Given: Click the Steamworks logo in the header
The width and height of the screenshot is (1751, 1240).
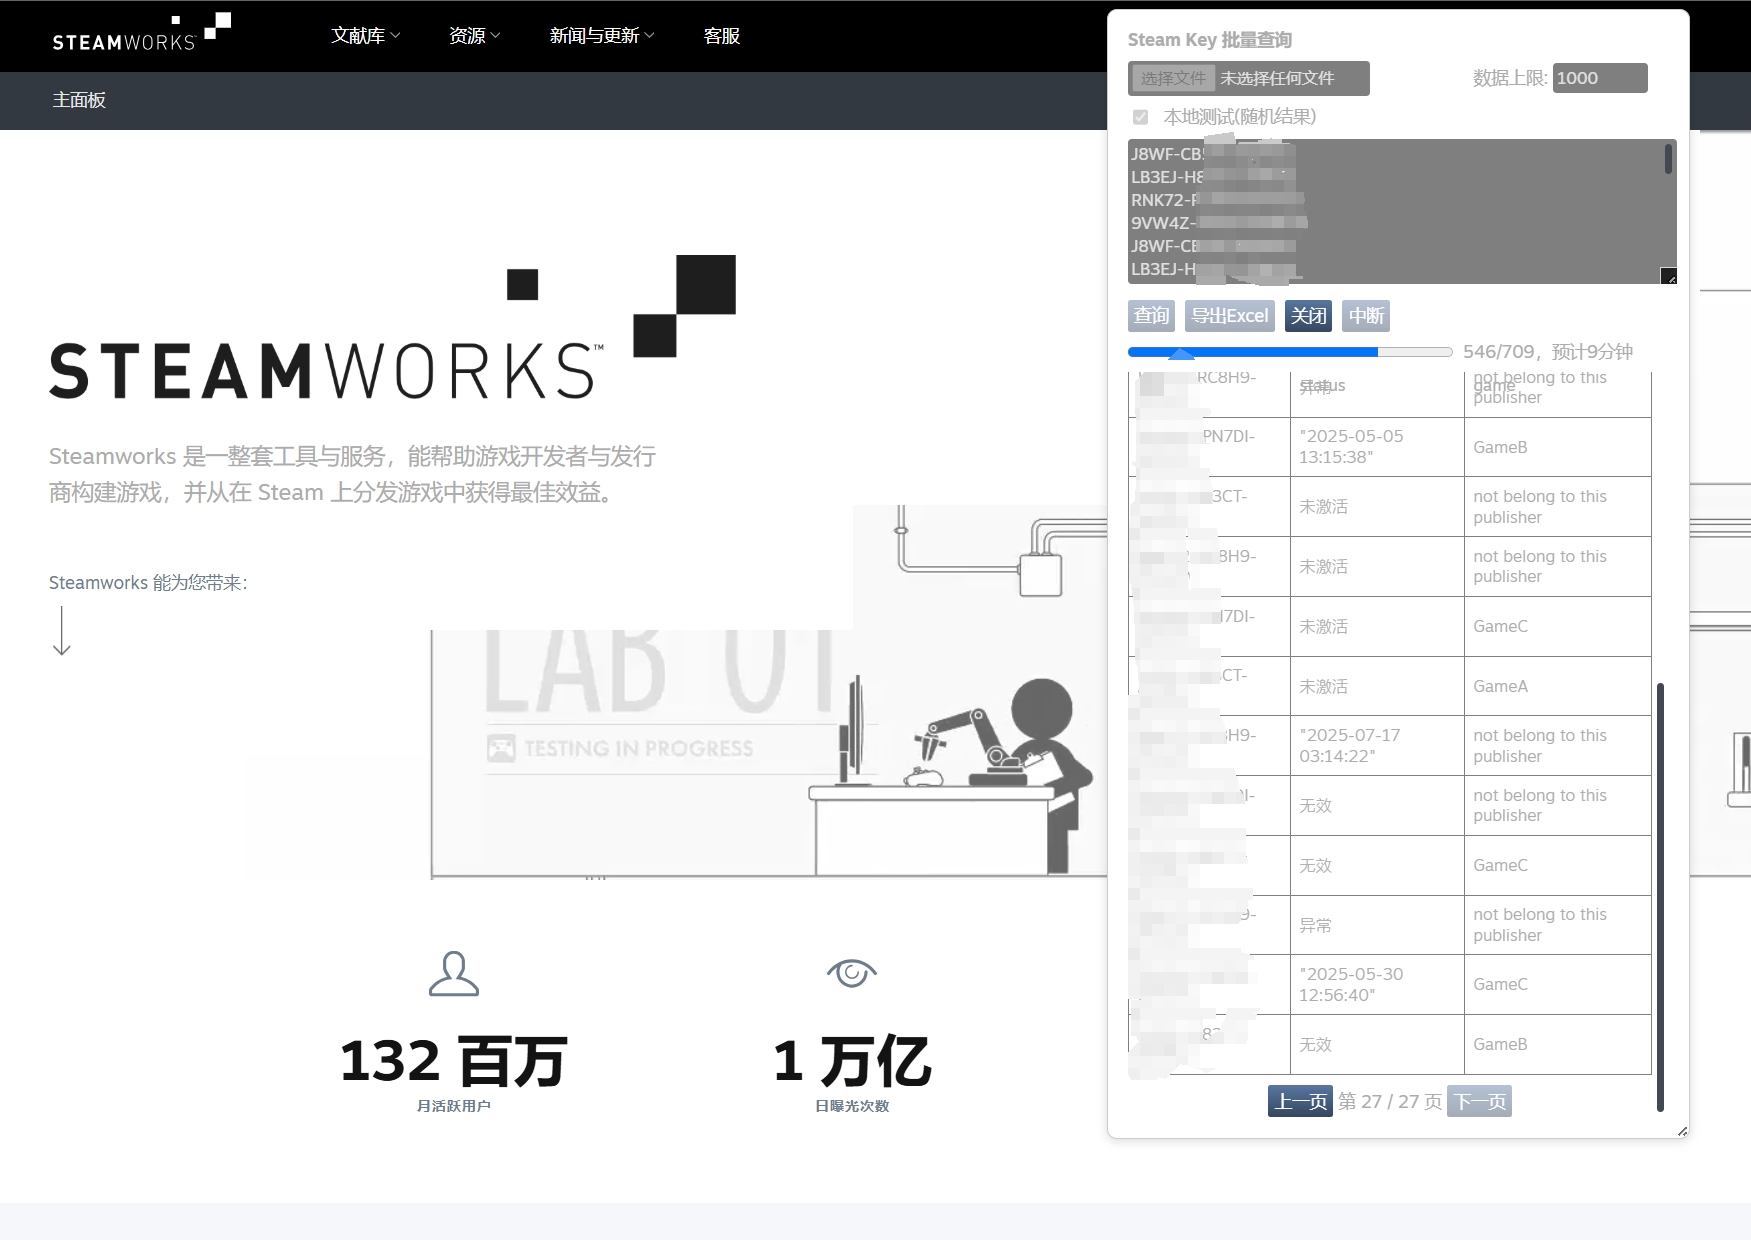Looking at the screenshot, I should click(141, 34).
